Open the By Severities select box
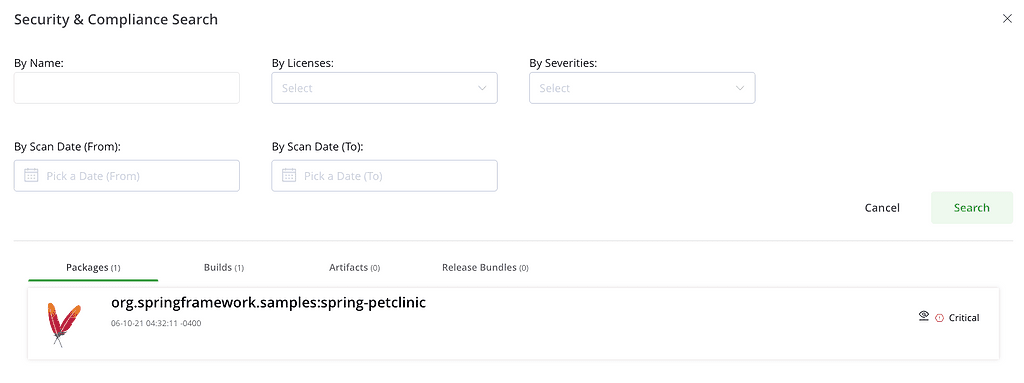Viewport: 1024px width, 383px height. pos(642,88)
